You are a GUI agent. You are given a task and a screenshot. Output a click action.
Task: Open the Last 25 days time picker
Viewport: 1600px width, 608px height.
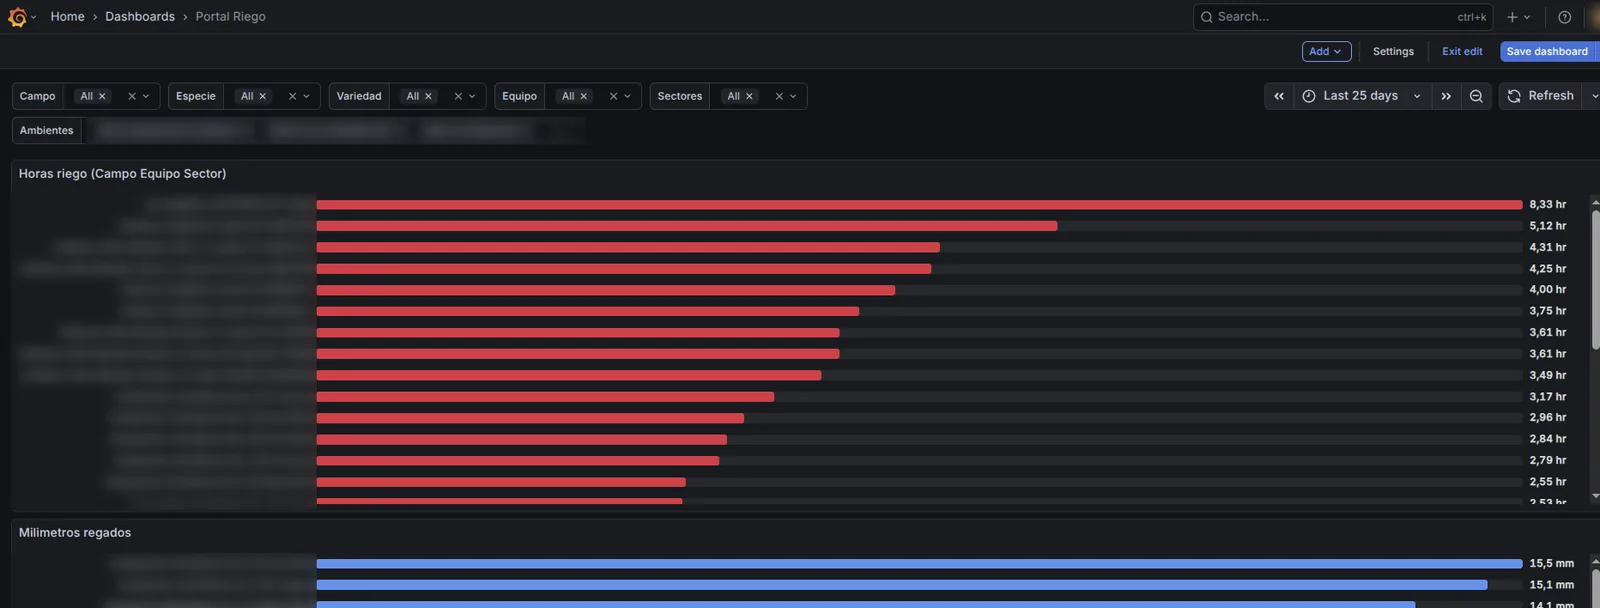tap(1362, 96)
